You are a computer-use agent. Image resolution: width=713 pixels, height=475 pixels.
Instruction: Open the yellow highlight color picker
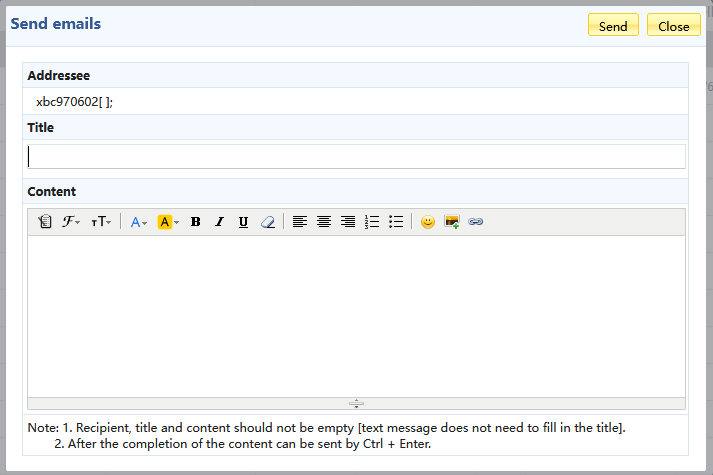[168, 222]
